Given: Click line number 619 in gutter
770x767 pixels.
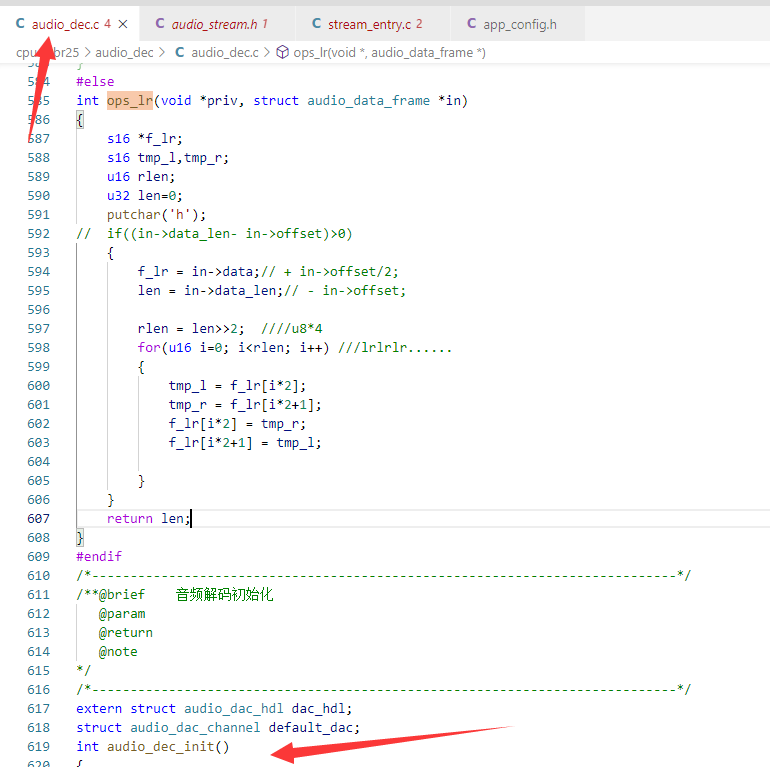Looking at the screenshot, I should tap(38, 747).
